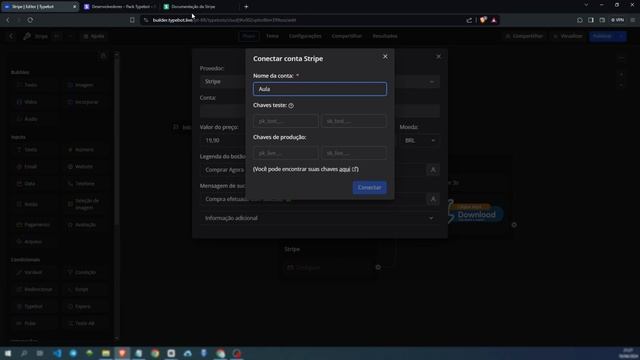
Task: Click the Publicar button
Action: coord(602,36)
